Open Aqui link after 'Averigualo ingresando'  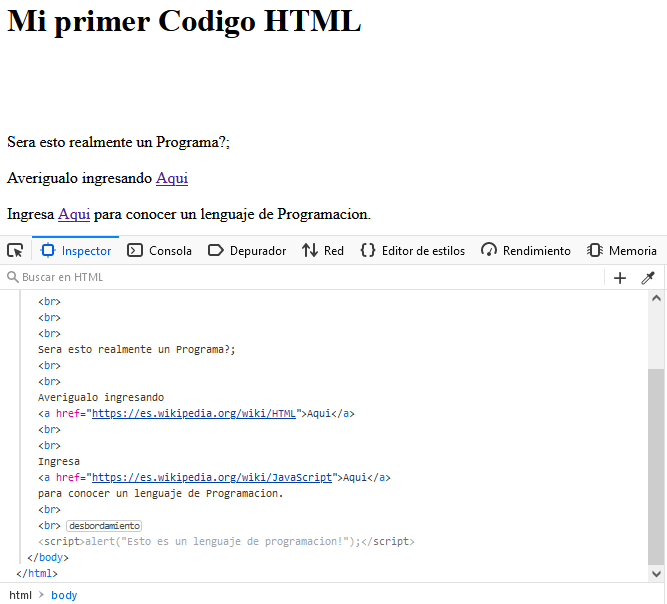pyautogui.click(x=172, y=178)
